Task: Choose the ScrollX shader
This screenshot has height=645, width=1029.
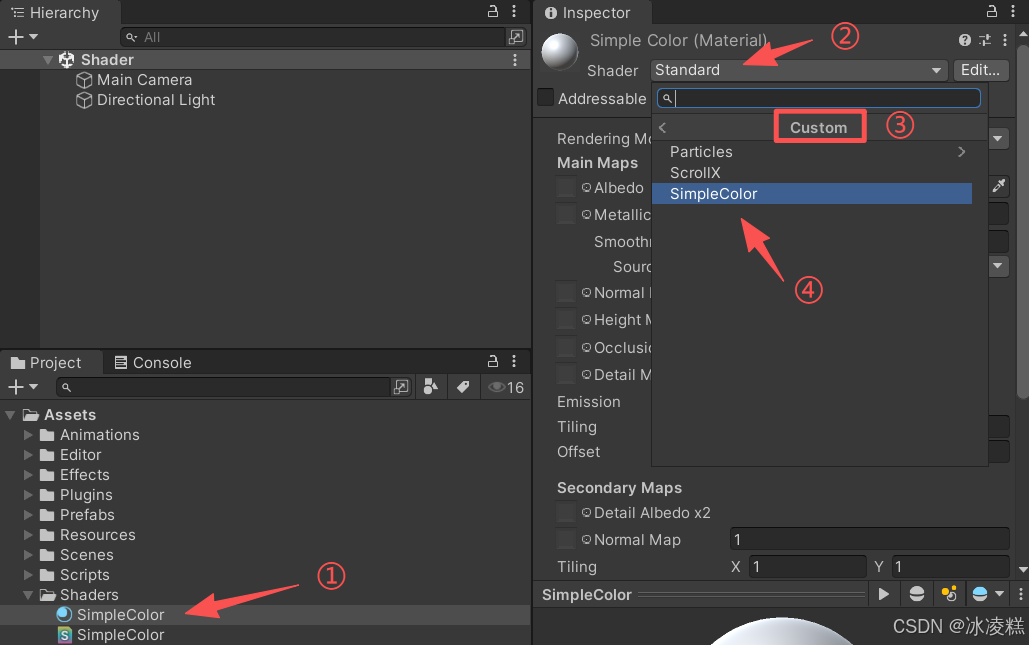Action: pos(812,173)
